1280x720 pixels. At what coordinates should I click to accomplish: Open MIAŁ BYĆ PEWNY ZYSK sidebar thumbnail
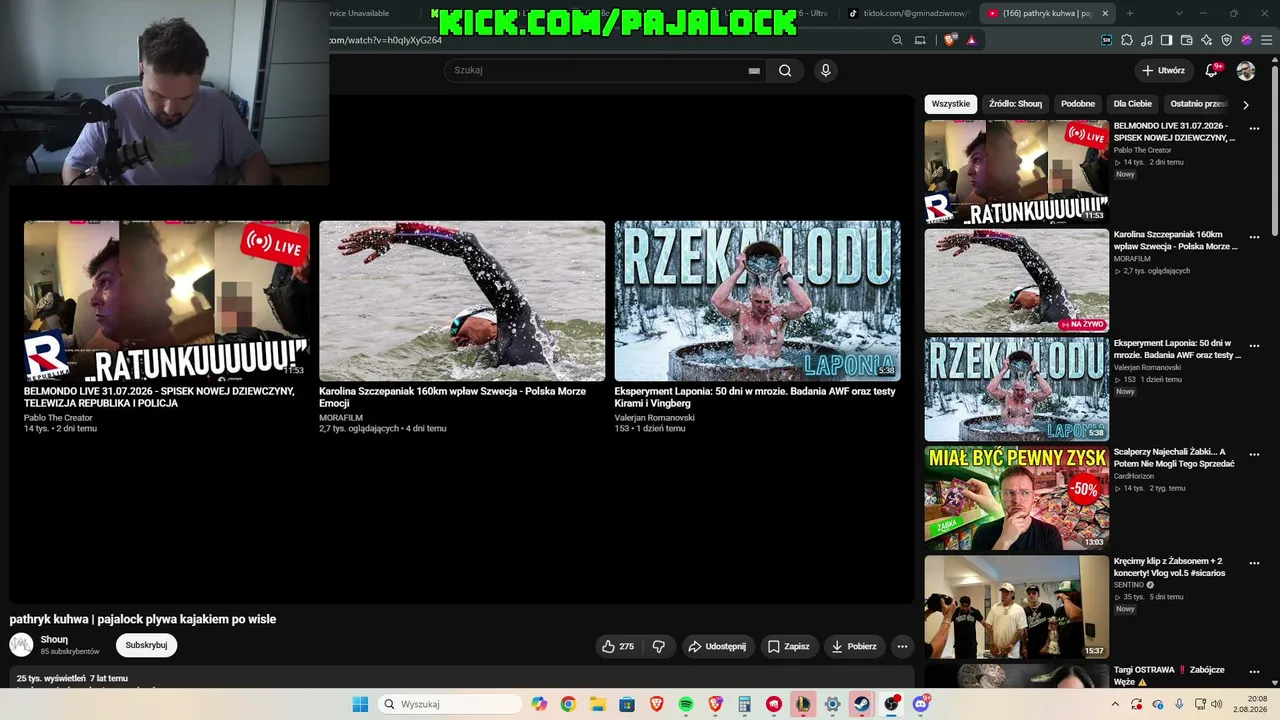coord(1016,498)
